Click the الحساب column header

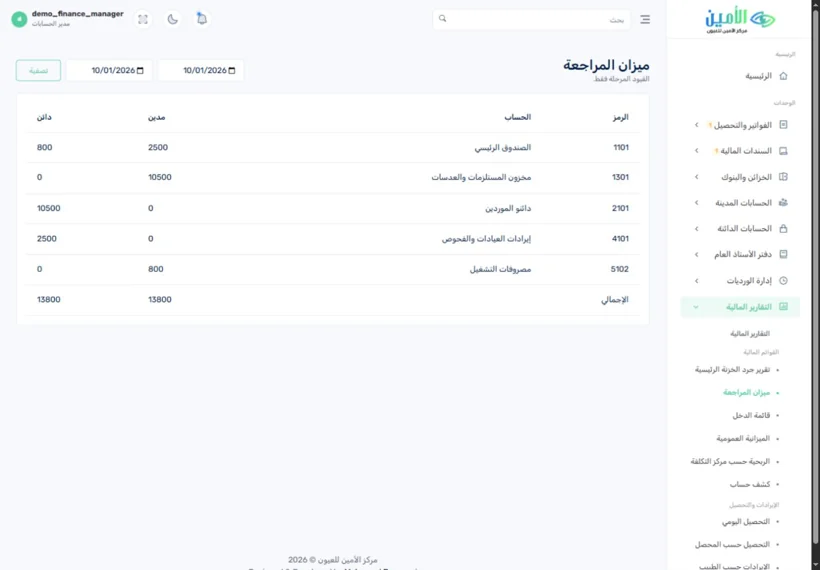(x=518, y=117)
